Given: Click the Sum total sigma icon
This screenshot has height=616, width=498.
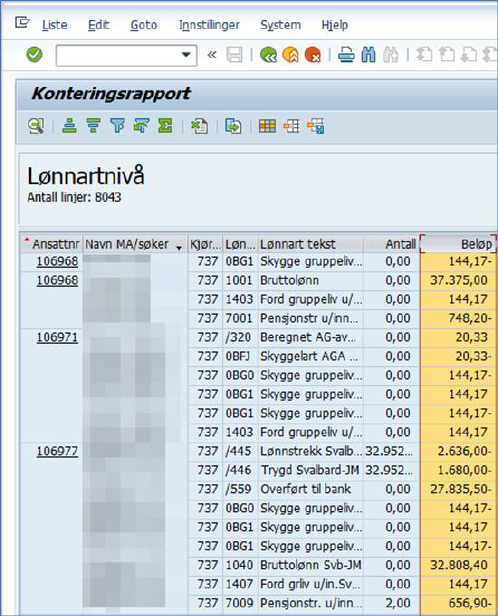Looking at the screenshot, I should (x=165, y=126).
